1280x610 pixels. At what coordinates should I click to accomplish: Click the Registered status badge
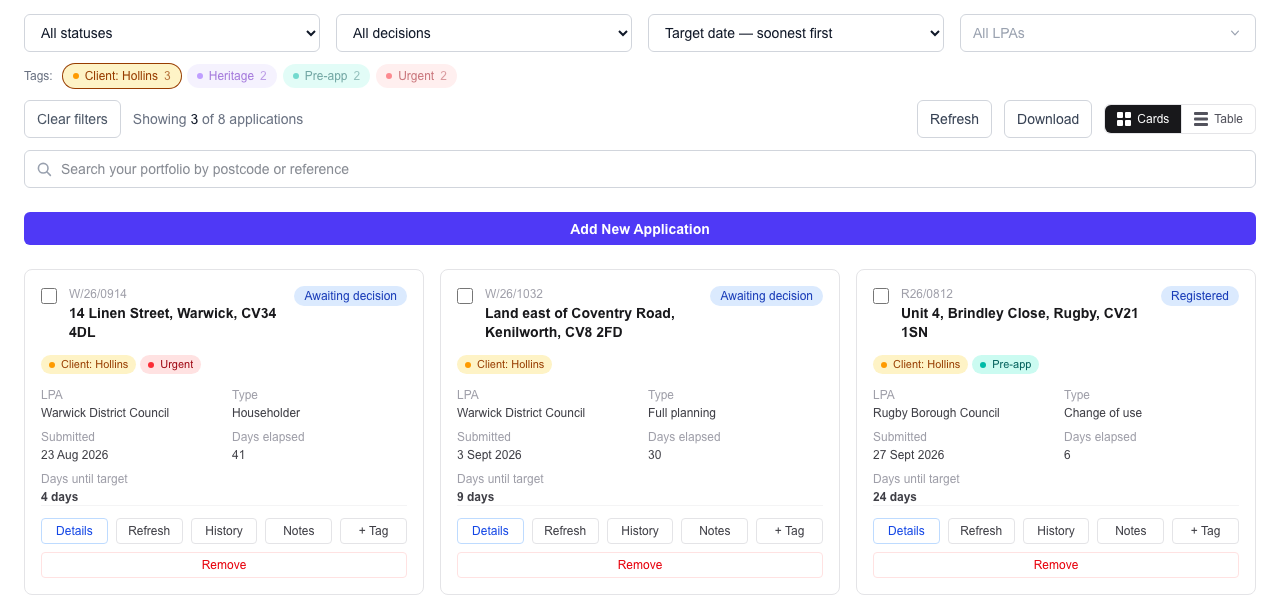(x=1199, y=296)
